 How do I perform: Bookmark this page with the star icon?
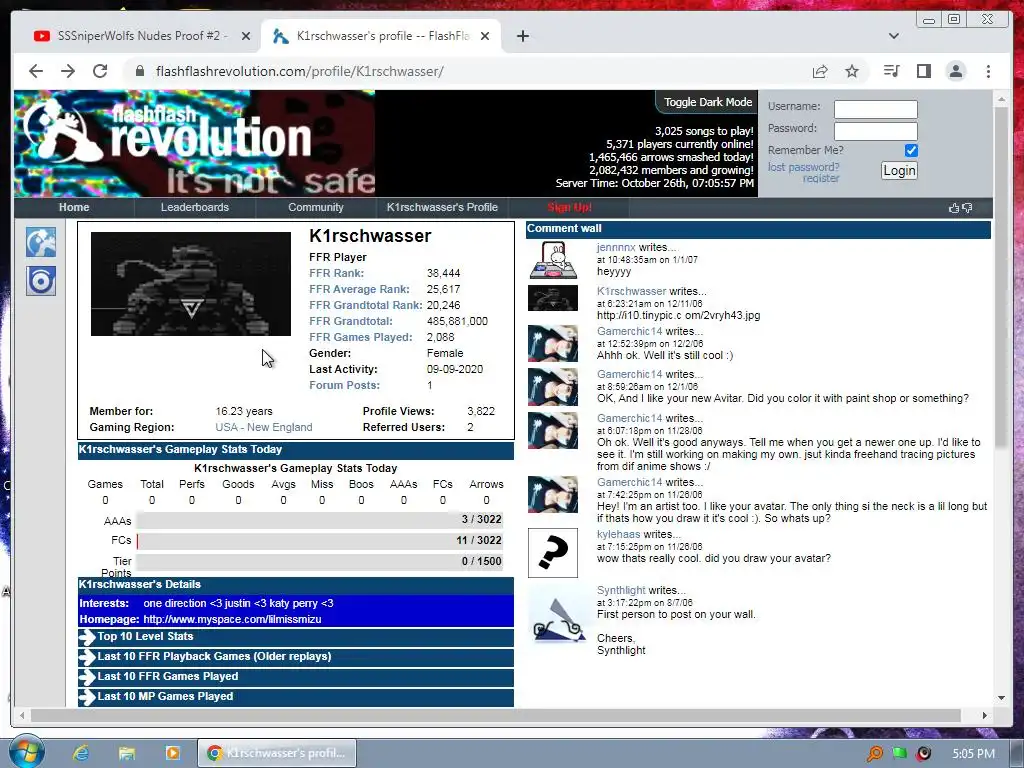click(x=852, y=71)
